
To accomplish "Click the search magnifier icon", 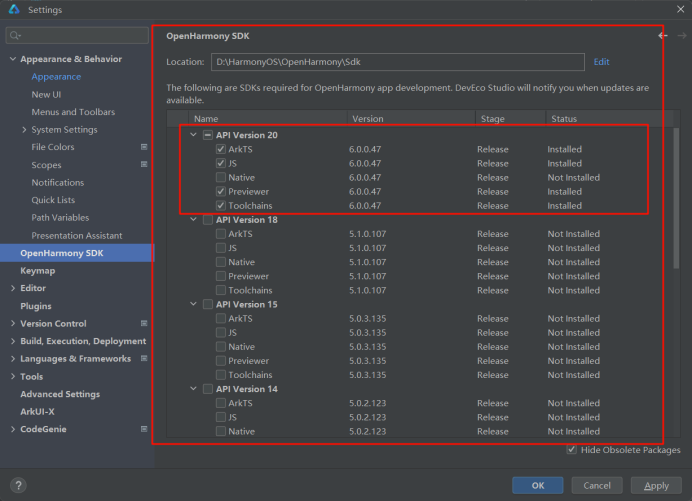I will click(15, 35).
